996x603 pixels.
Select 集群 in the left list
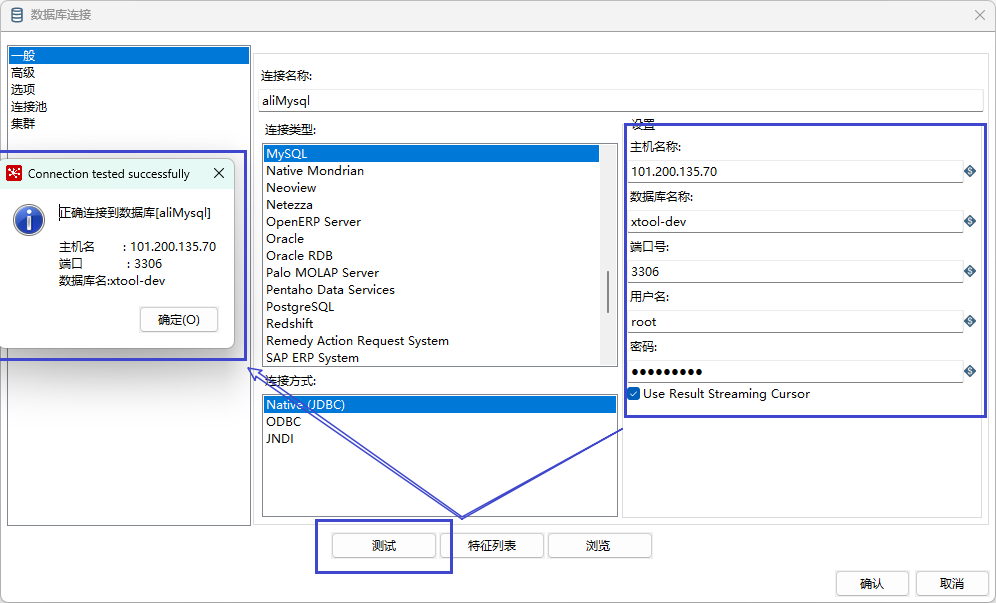coord(23,123)
